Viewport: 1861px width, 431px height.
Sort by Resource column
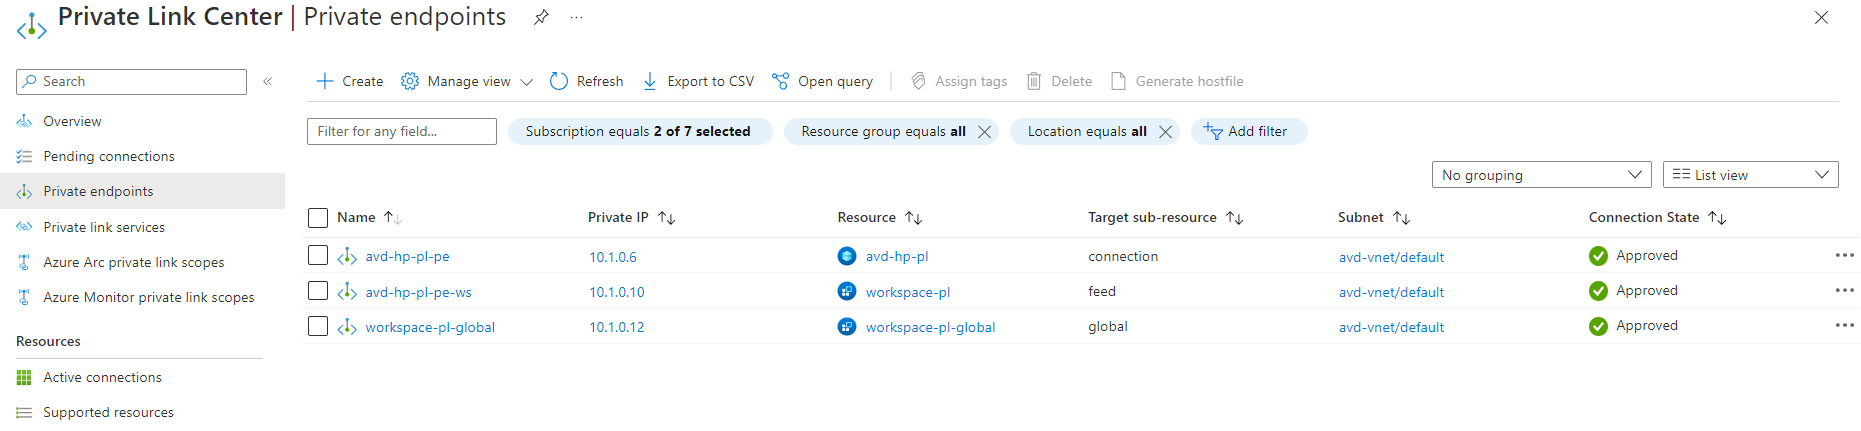[x=880, y=217]
